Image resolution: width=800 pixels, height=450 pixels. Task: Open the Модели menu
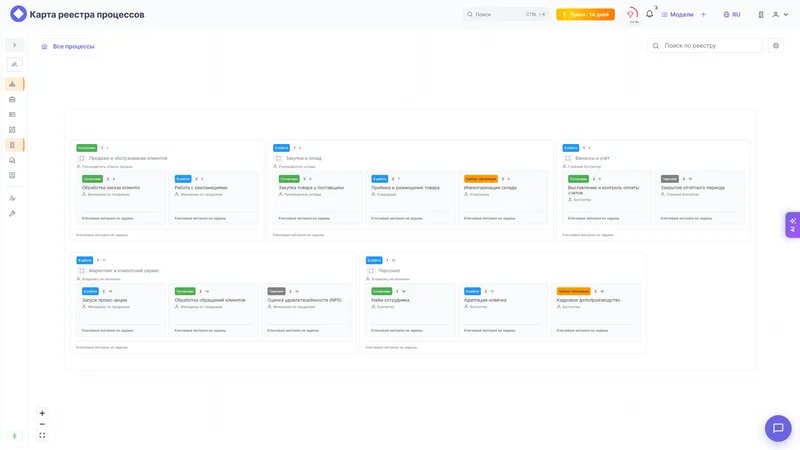click(677, 15)
